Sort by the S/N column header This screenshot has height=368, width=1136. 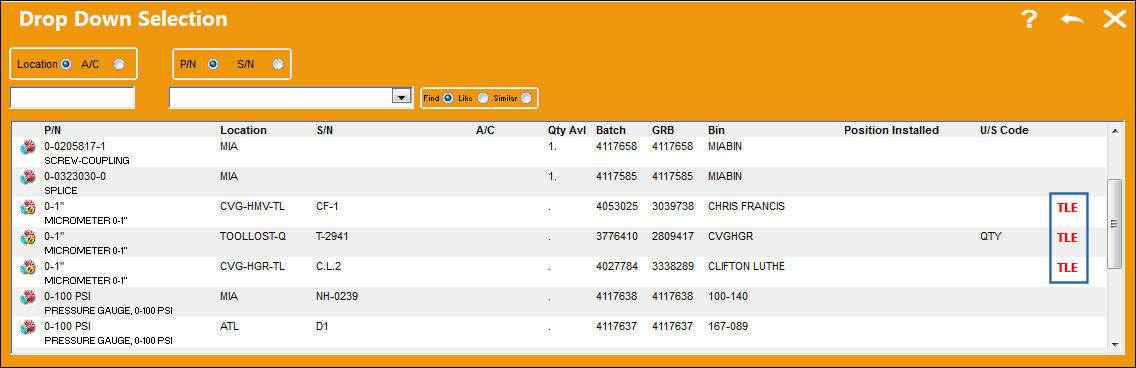(325, 130)
